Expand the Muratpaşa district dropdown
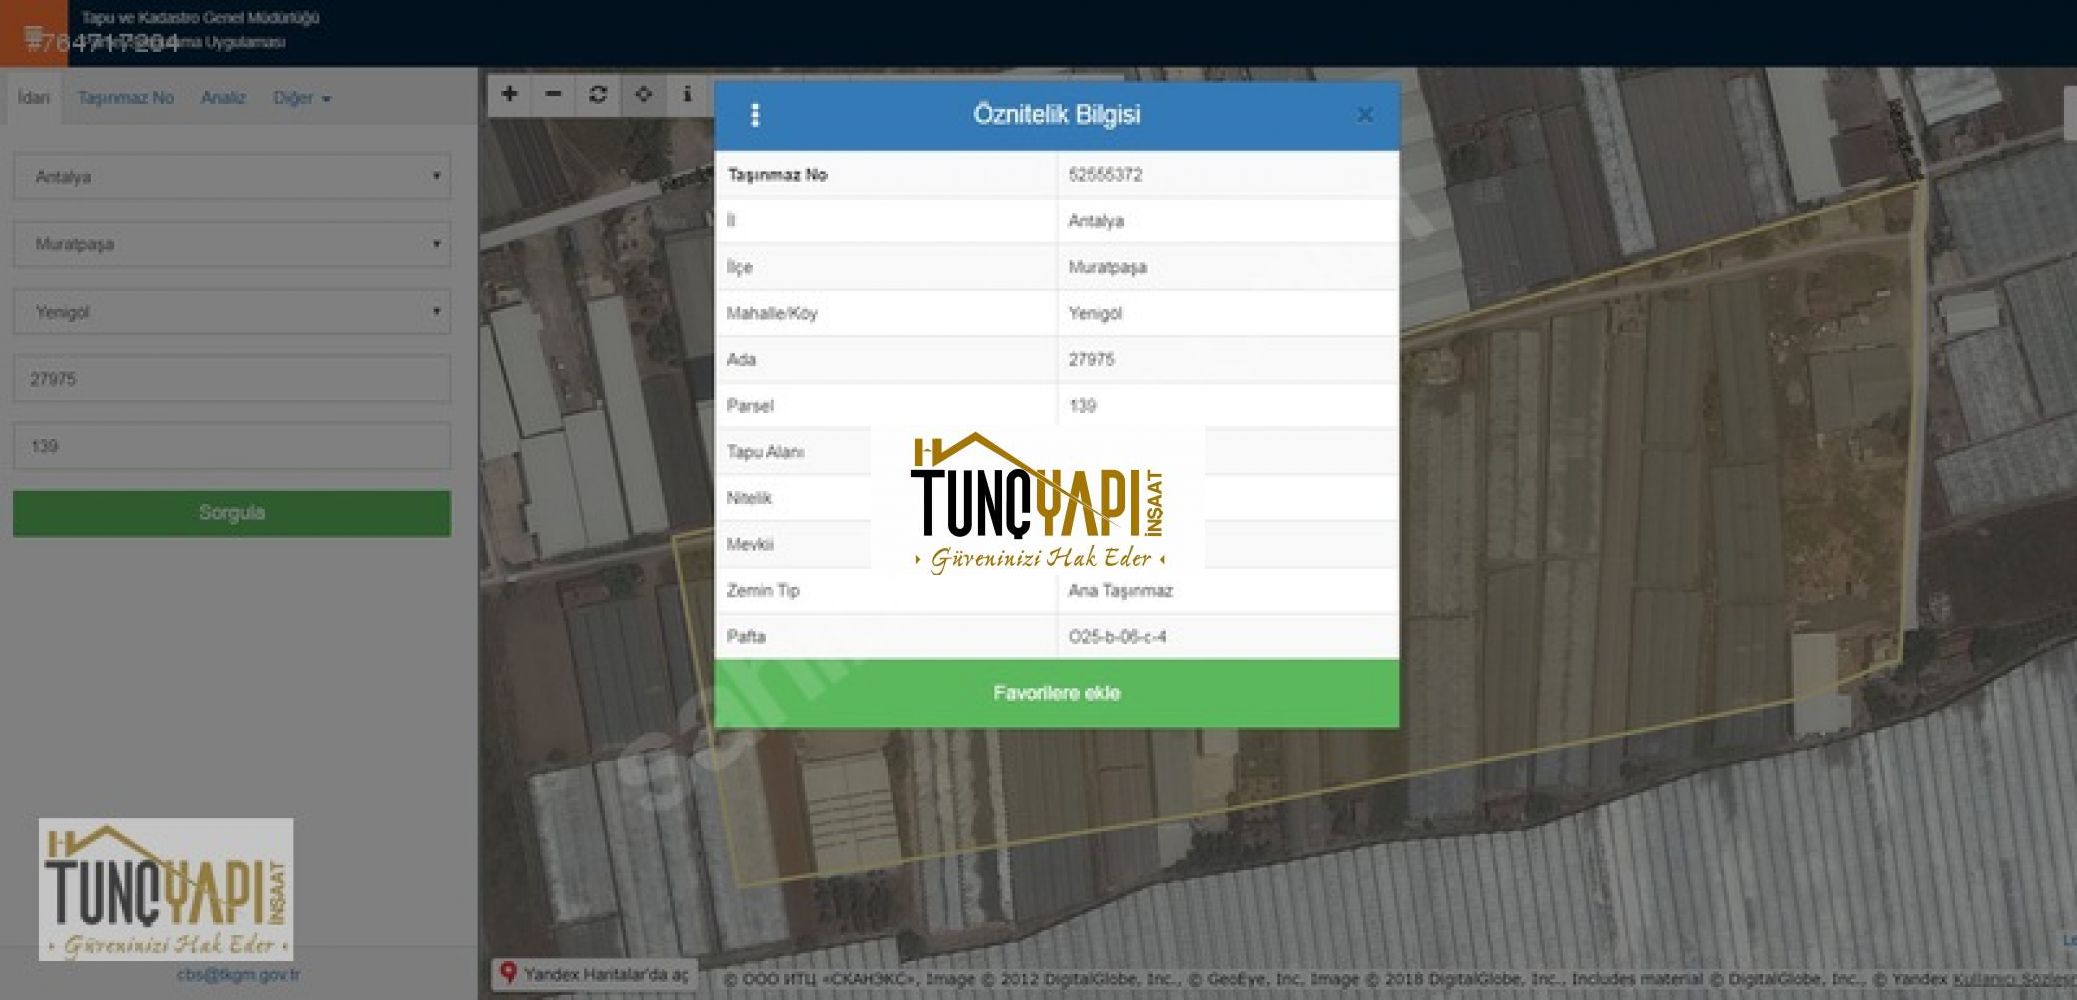The image size is (2077, 1000). (232, 244)
